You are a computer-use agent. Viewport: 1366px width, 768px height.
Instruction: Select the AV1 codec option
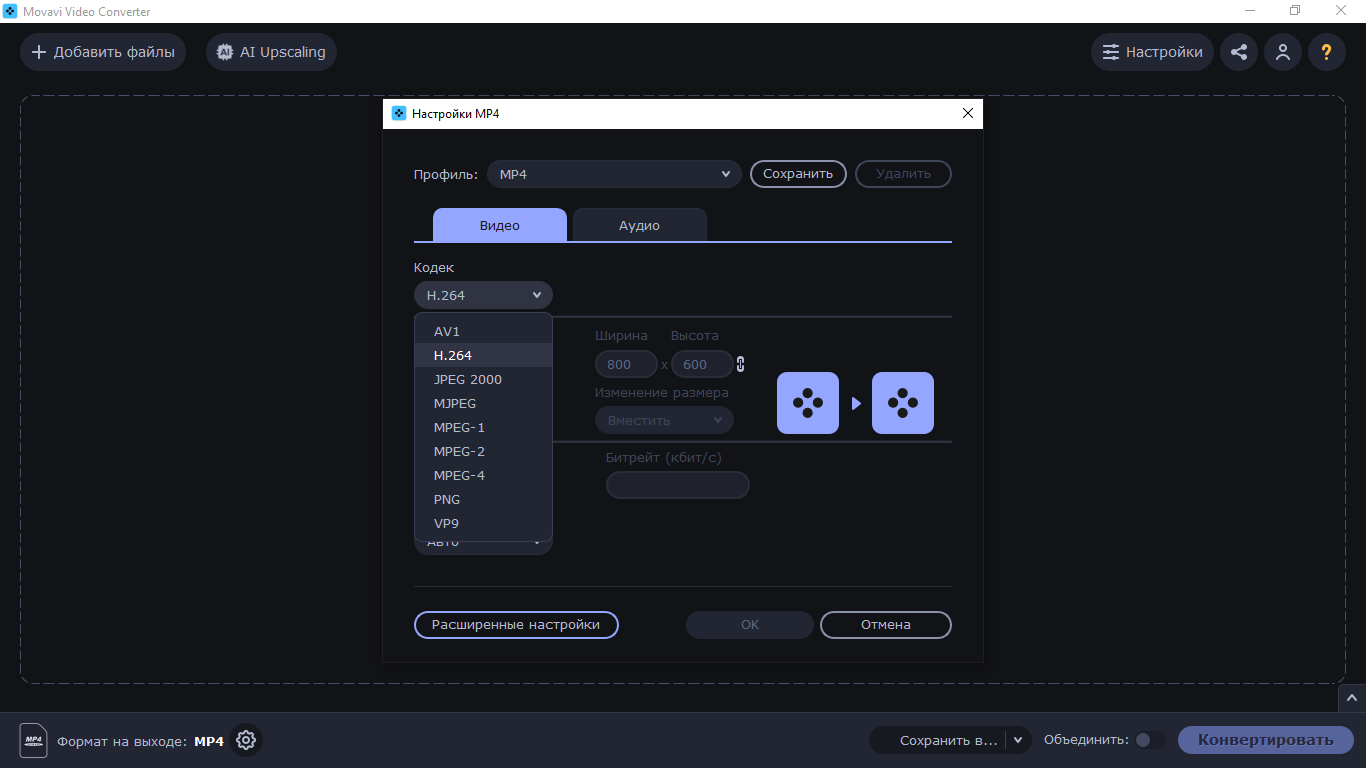click(483, 331)
